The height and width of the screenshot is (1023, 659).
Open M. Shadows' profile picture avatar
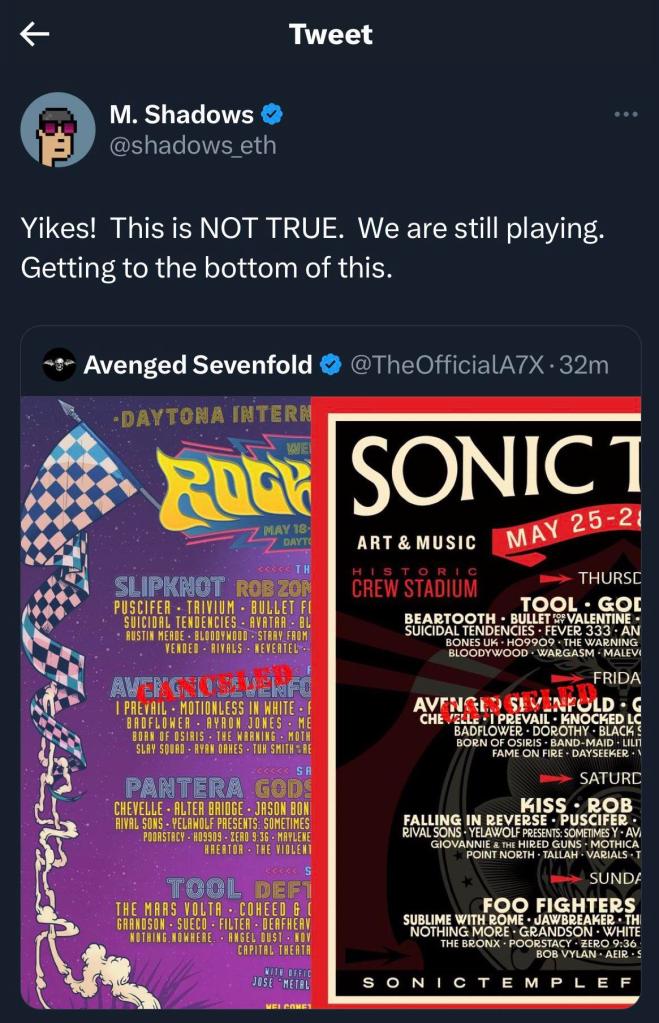(58, 130)
